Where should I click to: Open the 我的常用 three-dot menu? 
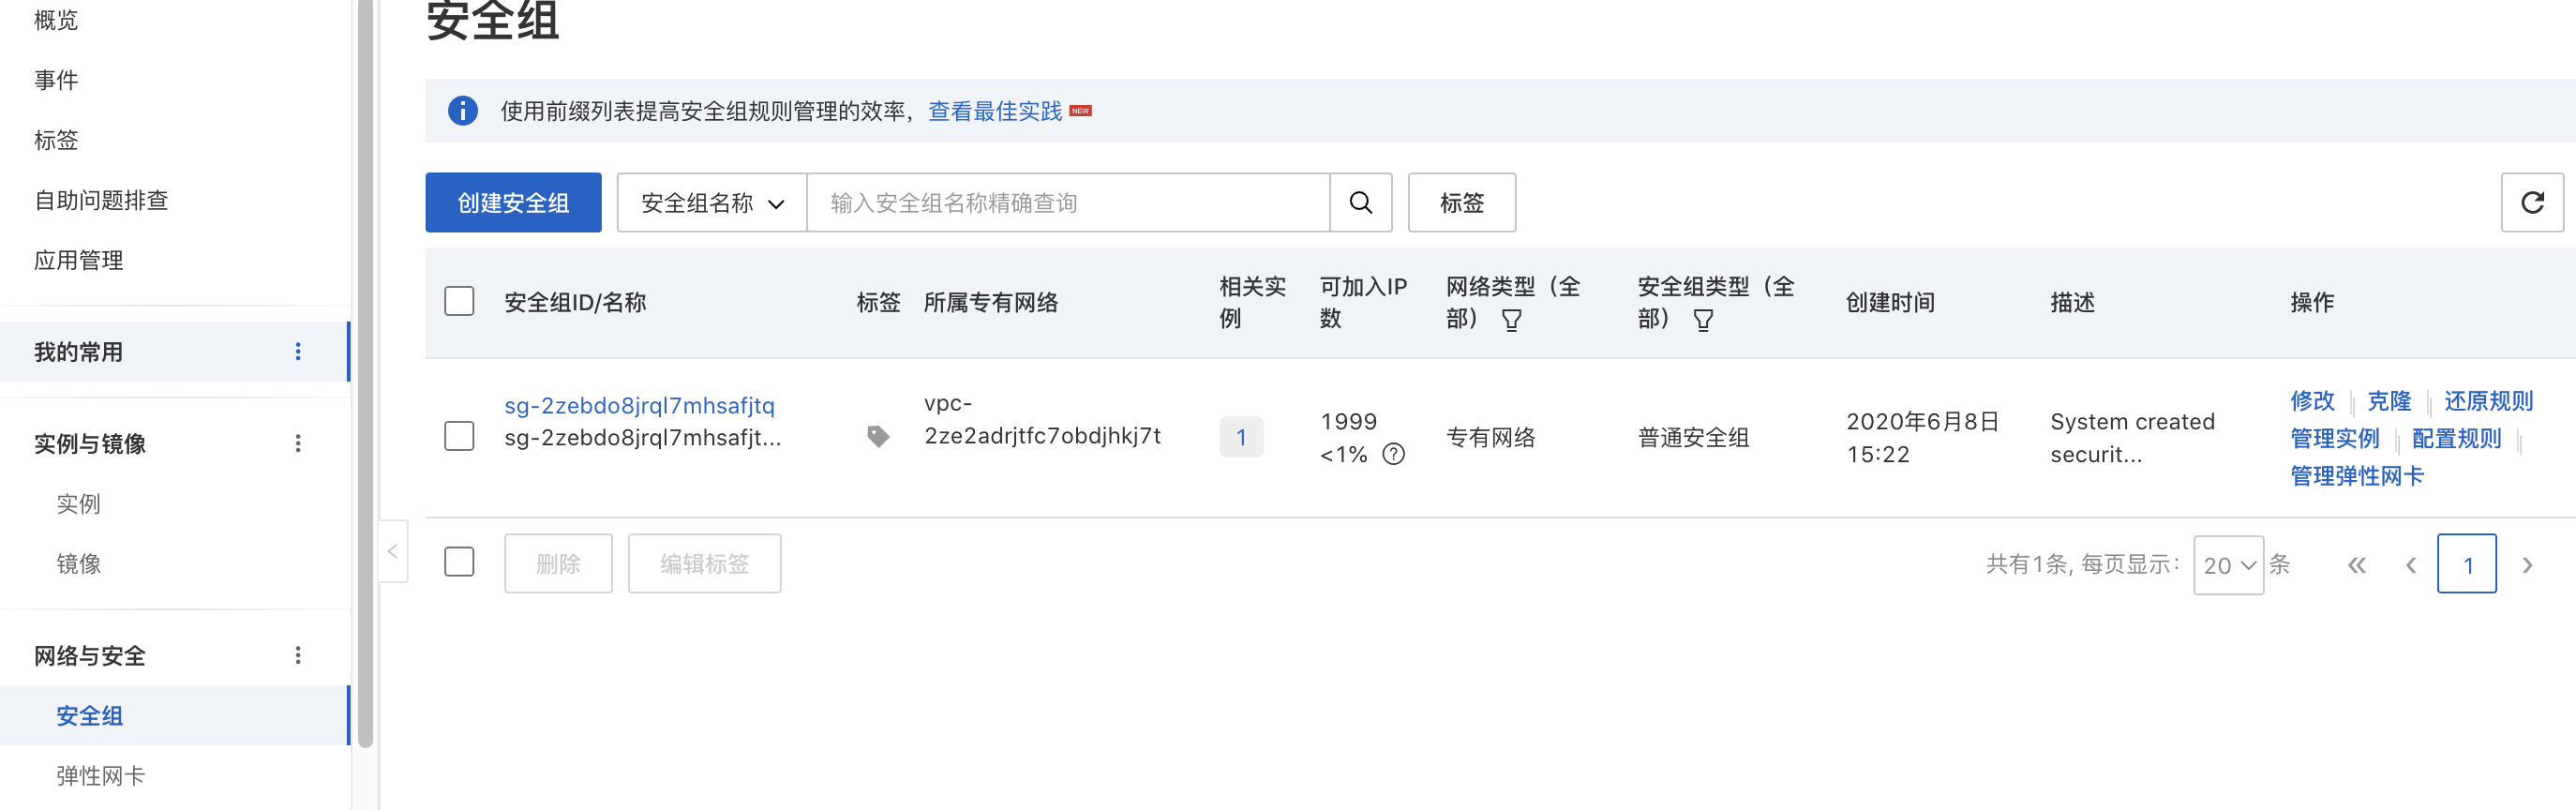click(x=298, y=352)
